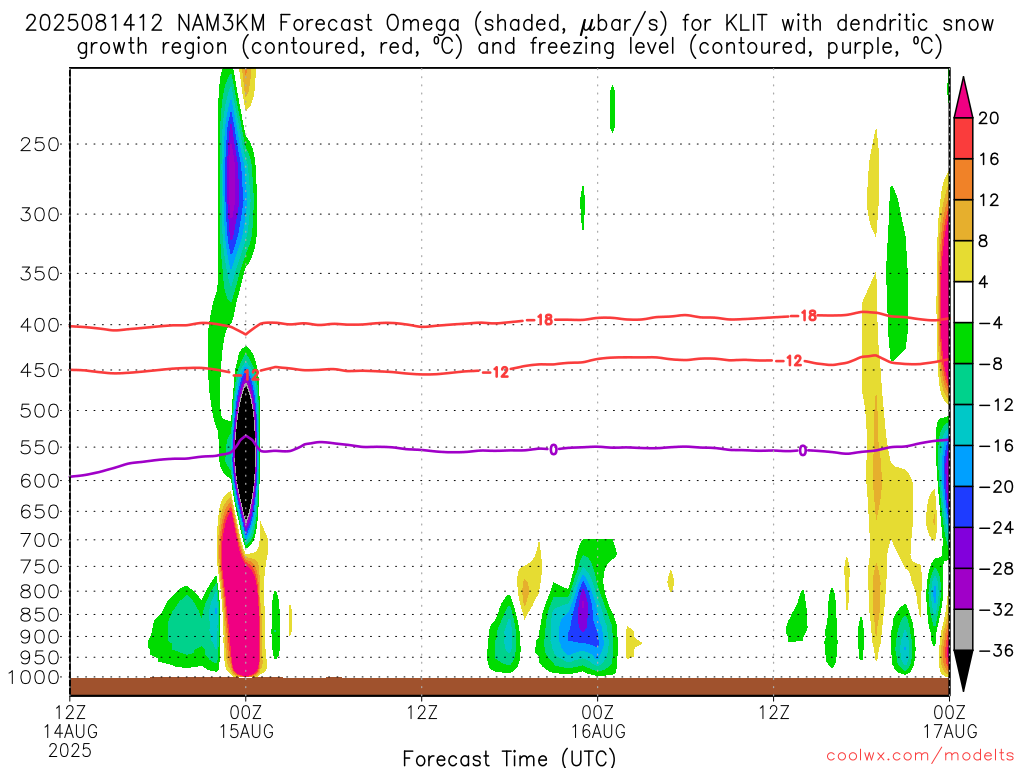The width and height of the screenshot is (1024, 768).
Task: Click the -18 contour label after the second-to-last 12Z
Action: [x=804, y=315]
